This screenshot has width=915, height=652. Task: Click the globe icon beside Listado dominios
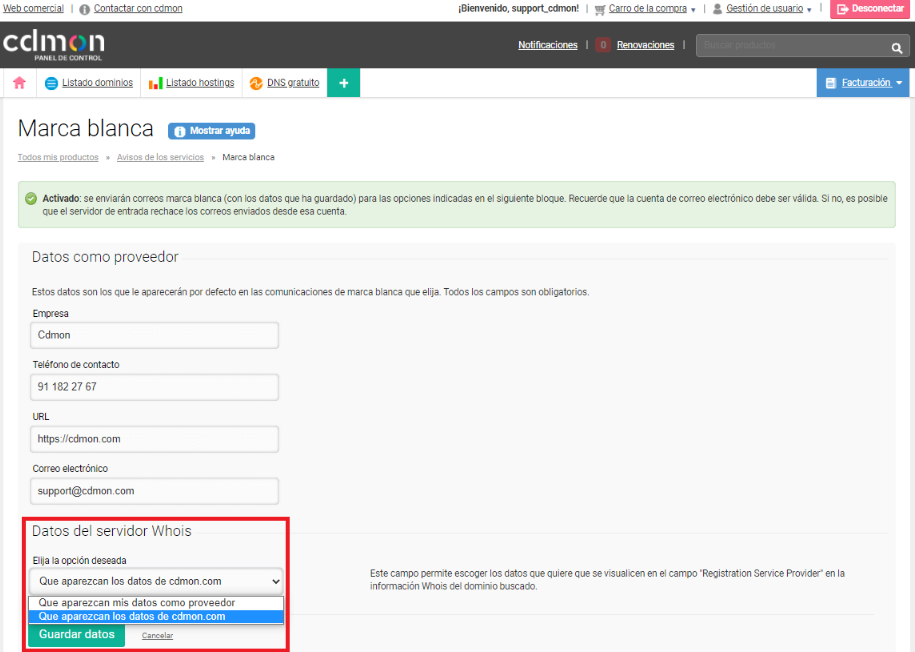coord(51,83)
